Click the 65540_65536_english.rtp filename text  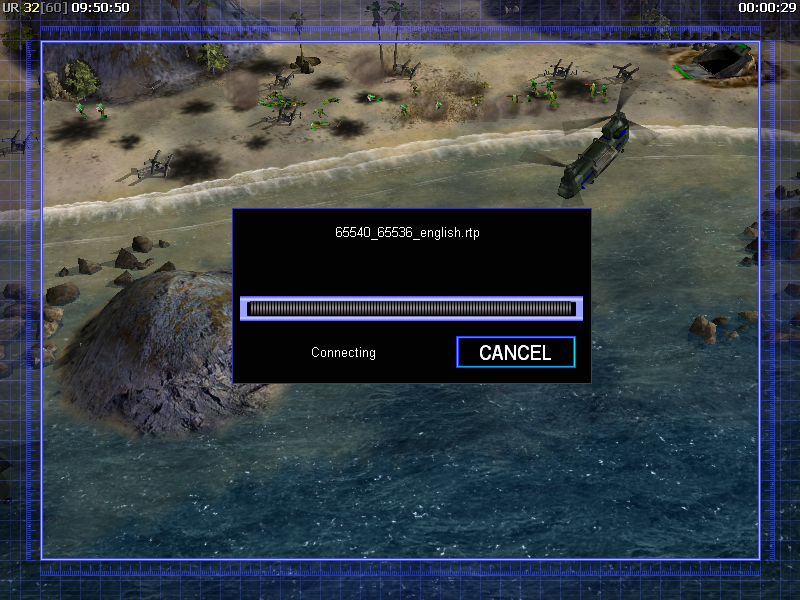point(407,233)
